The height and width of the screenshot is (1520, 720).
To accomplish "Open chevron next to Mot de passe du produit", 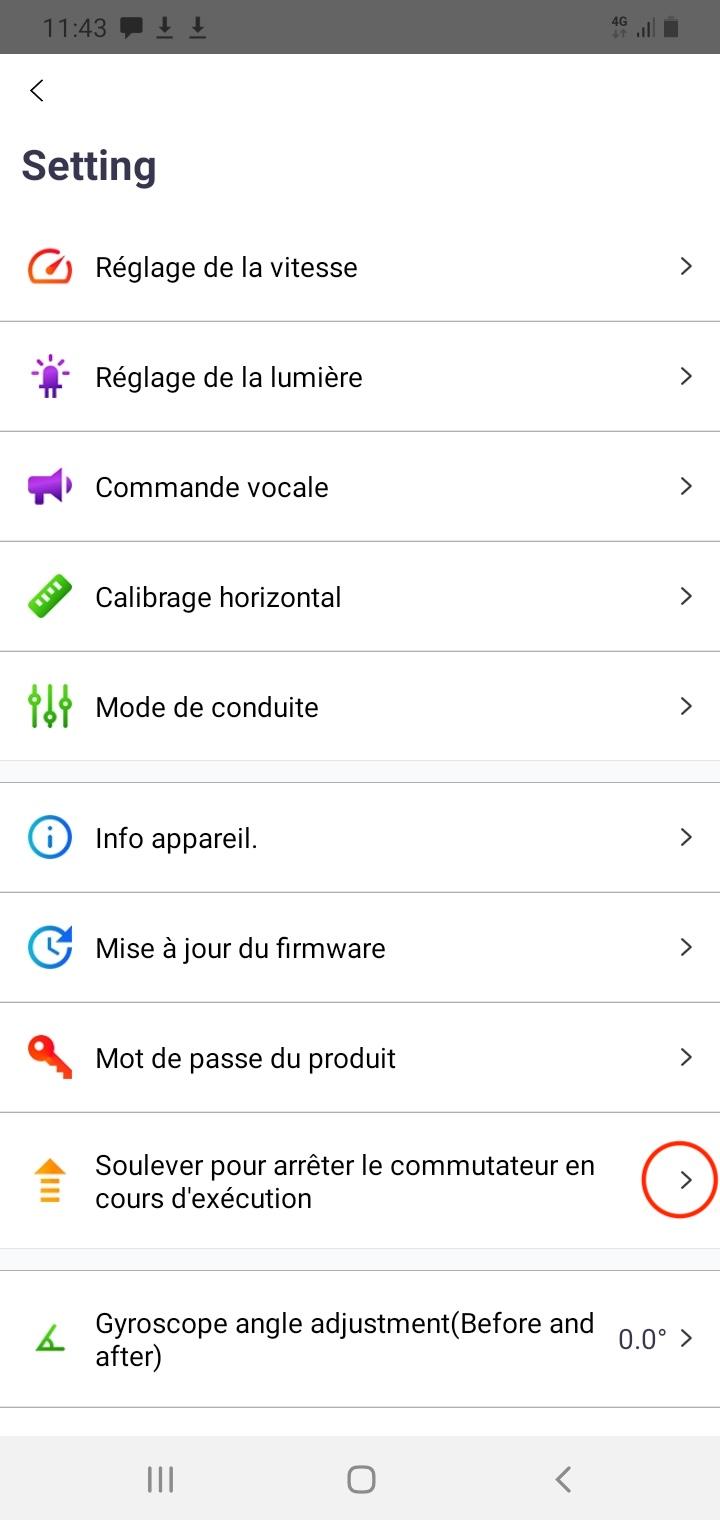I will [x=686, y=1057].
